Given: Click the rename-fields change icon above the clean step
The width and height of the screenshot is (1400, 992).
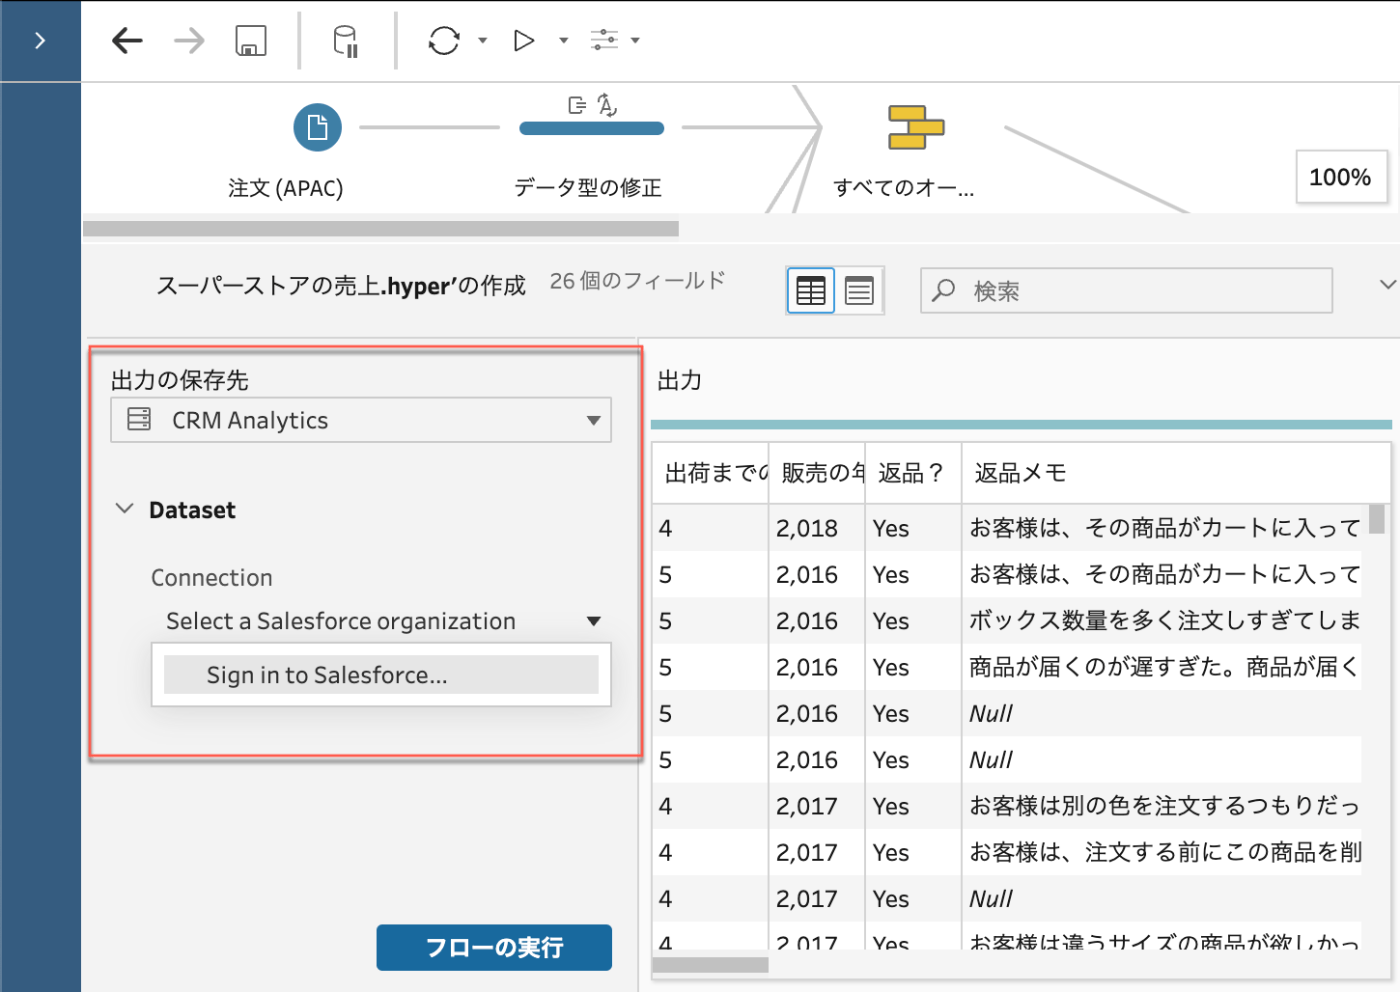Looking at the screenshot, I should coord(577,105).
